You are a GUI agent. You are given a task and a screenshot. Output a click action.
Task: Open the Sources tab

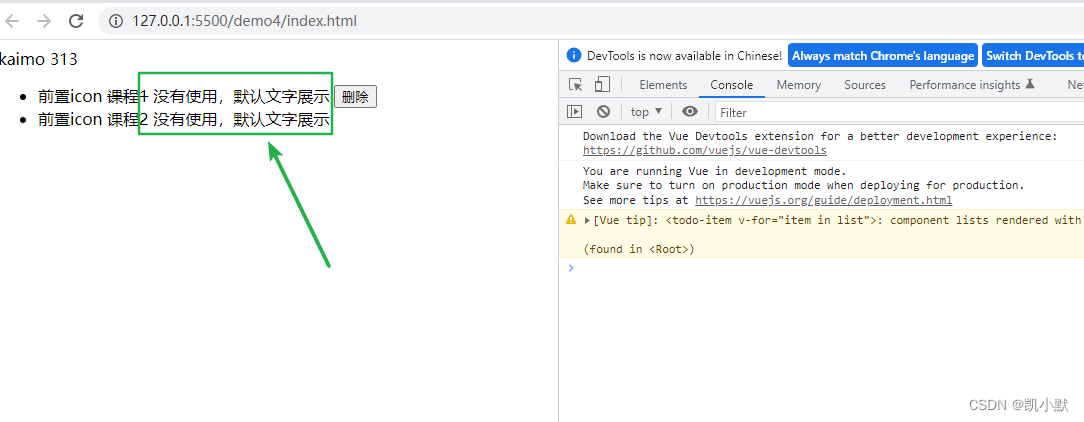click(864, 84)
